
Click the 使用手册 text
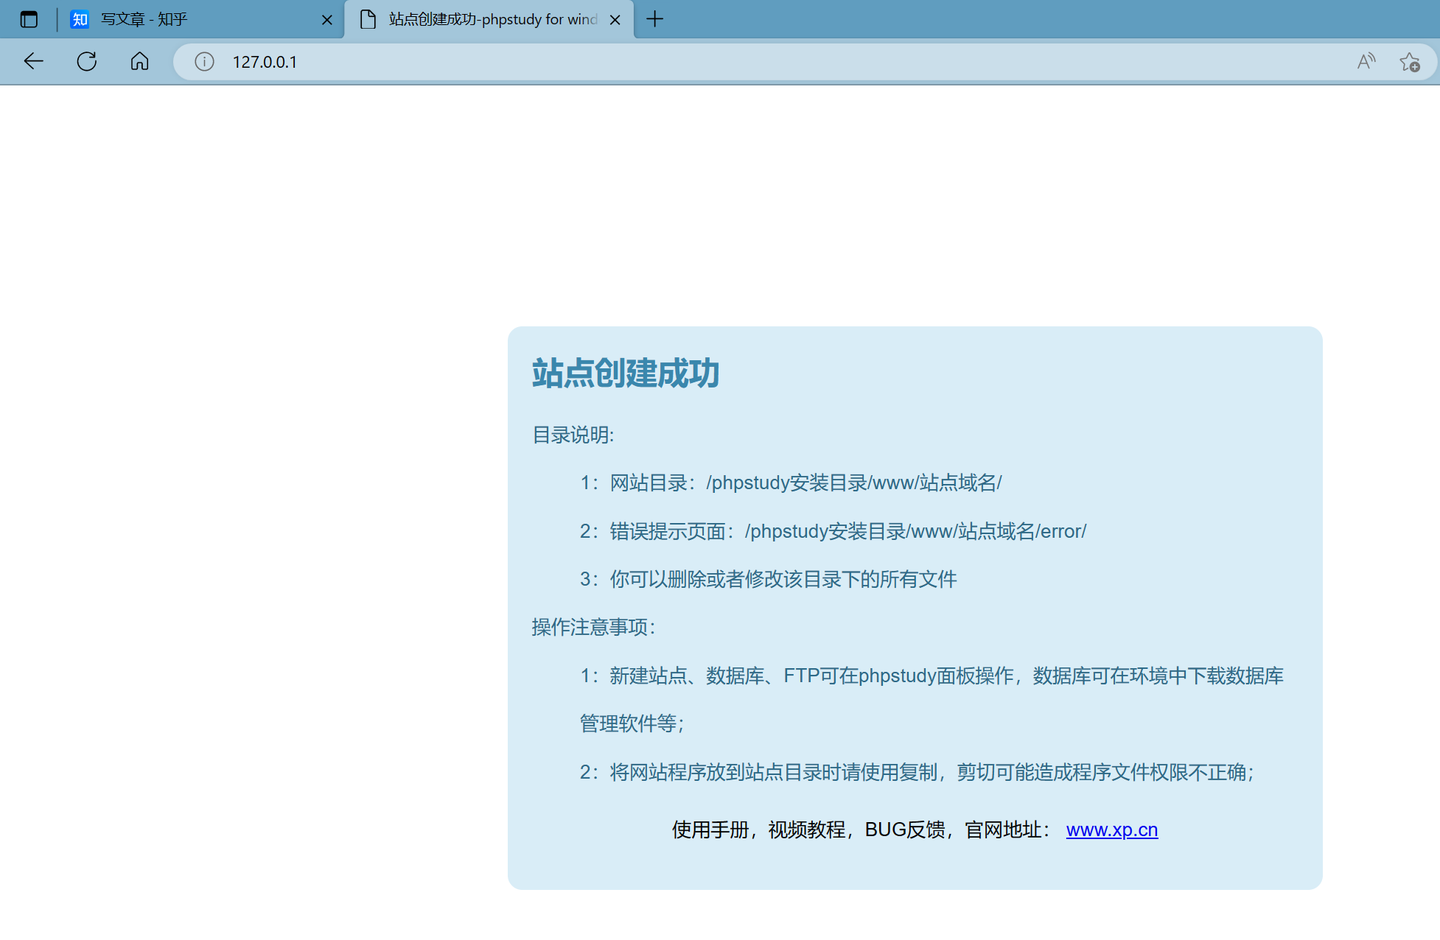(710, 829)
